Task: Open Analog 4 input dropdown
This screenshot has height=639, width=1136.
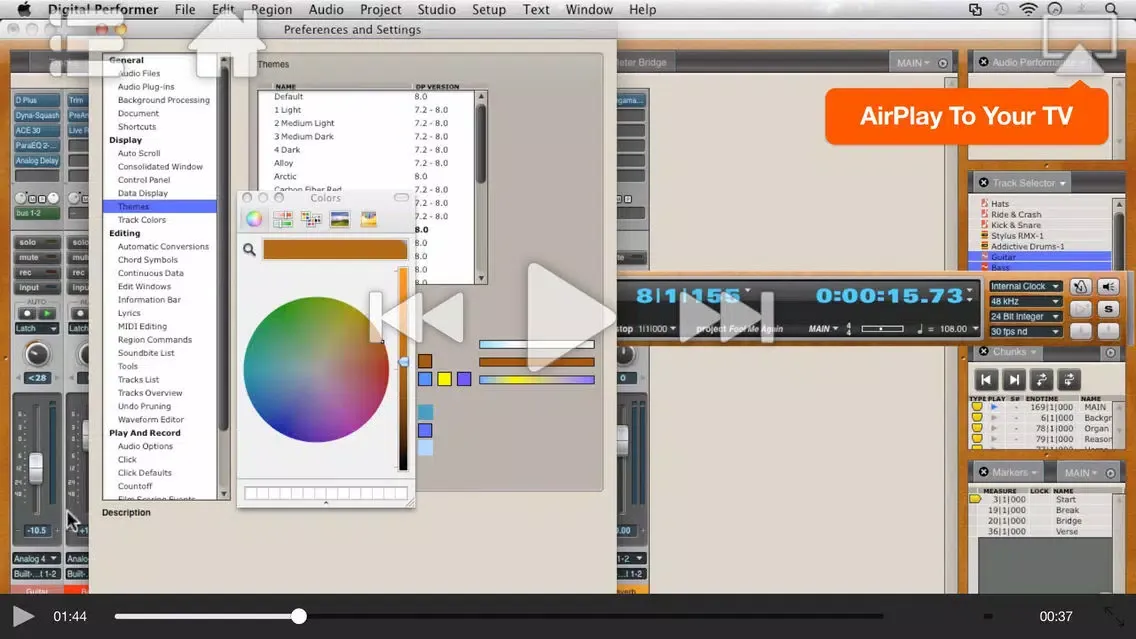Action: pyautogui.click(x=36, y=559)
